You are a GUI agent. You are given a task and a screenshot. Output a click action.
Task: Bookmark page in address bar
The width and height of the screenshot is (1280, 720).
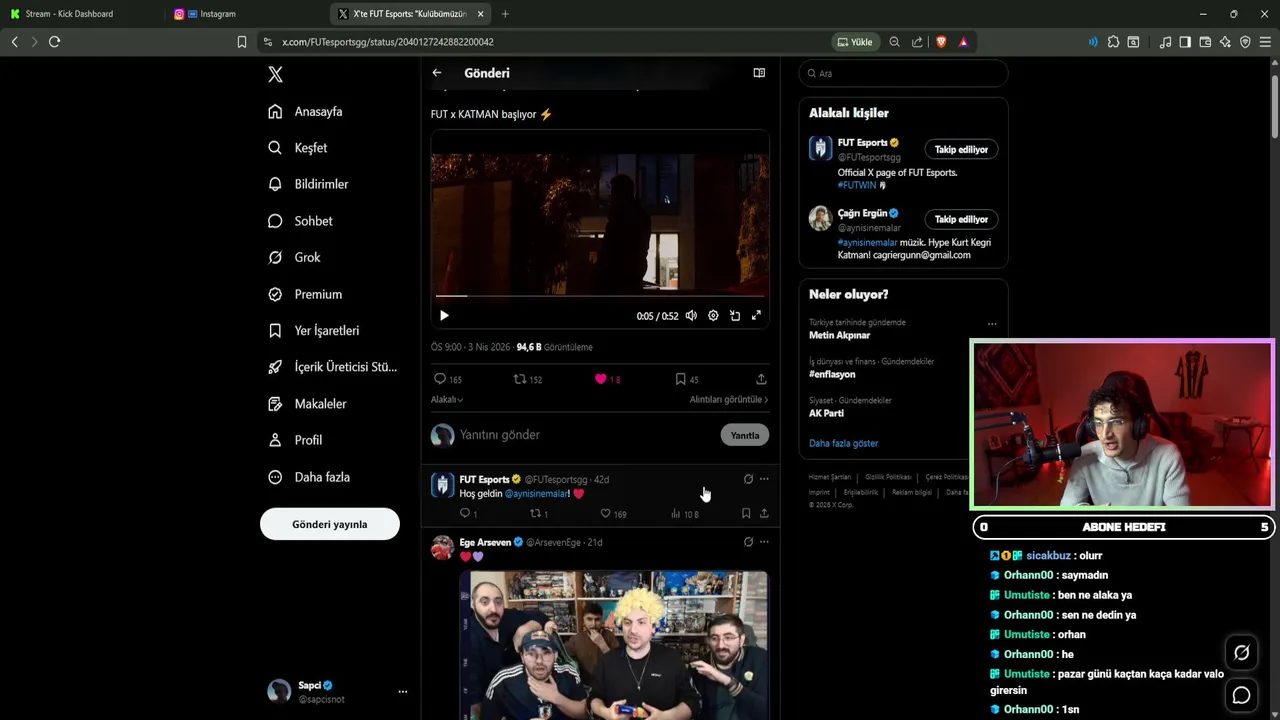[x=242, y=42]
